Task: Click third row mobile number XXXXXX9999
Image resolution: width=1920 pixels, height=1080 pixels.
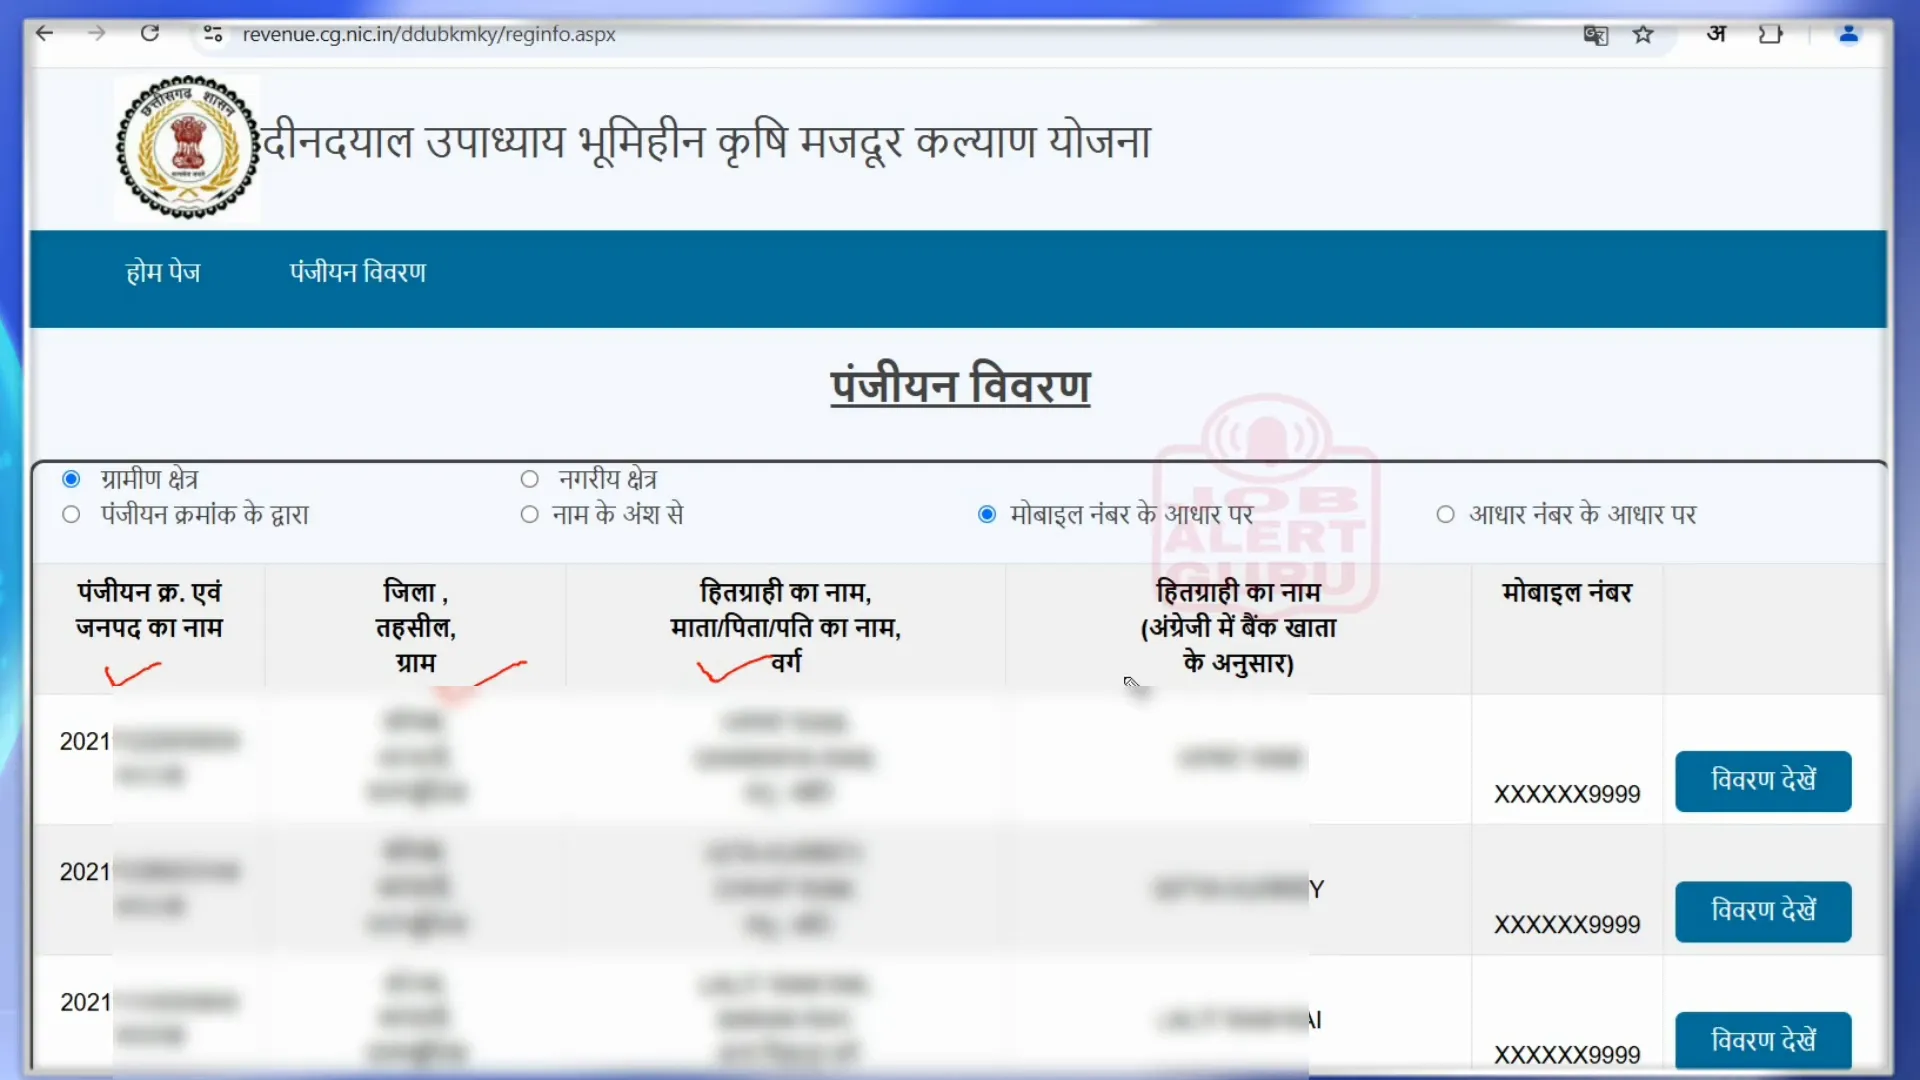Action: tap(1567, 1055)
